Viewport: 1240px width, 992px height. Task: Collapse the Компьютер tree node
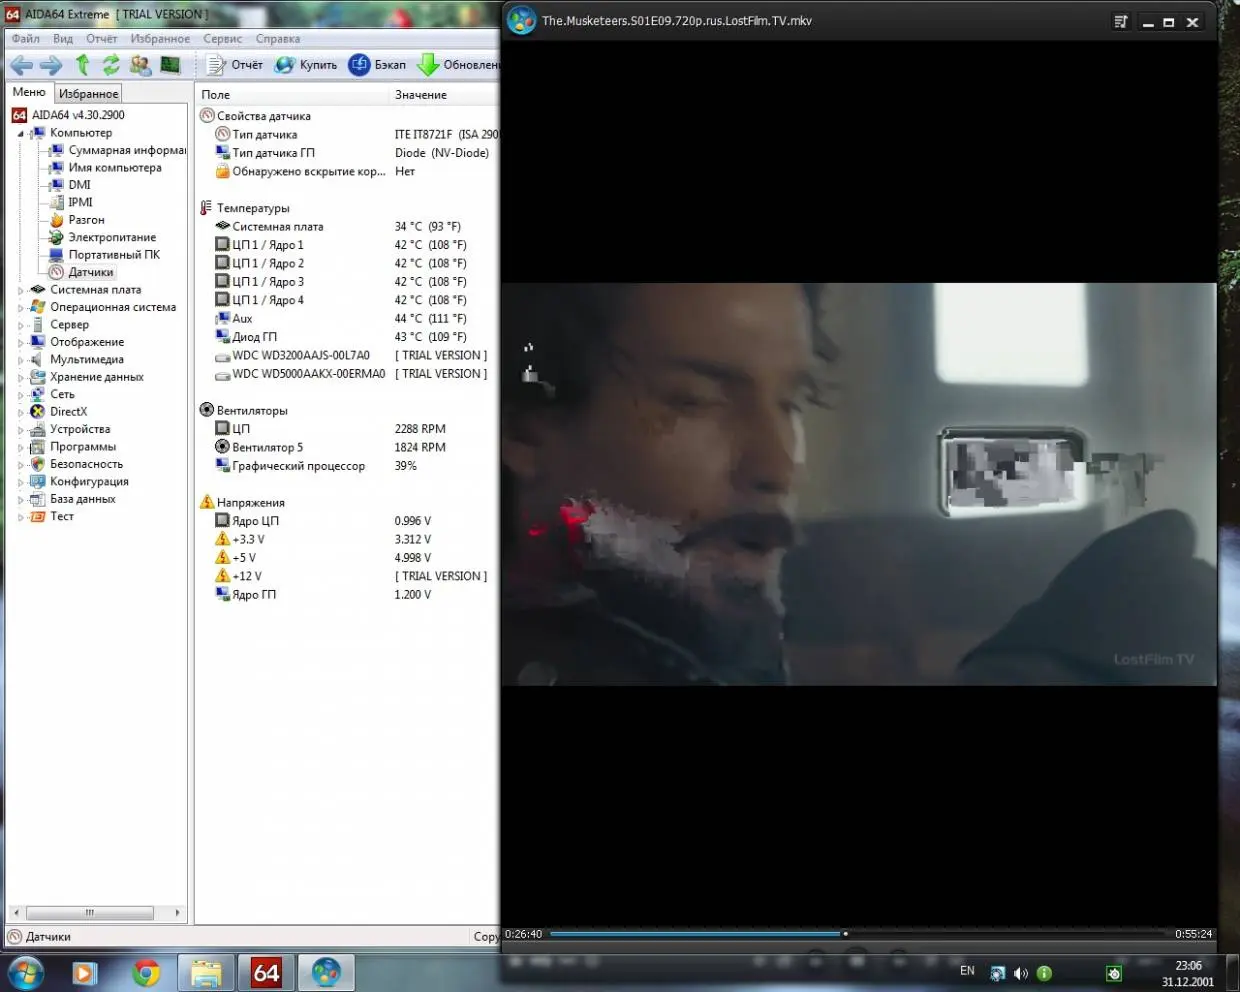tap(21, 133)
